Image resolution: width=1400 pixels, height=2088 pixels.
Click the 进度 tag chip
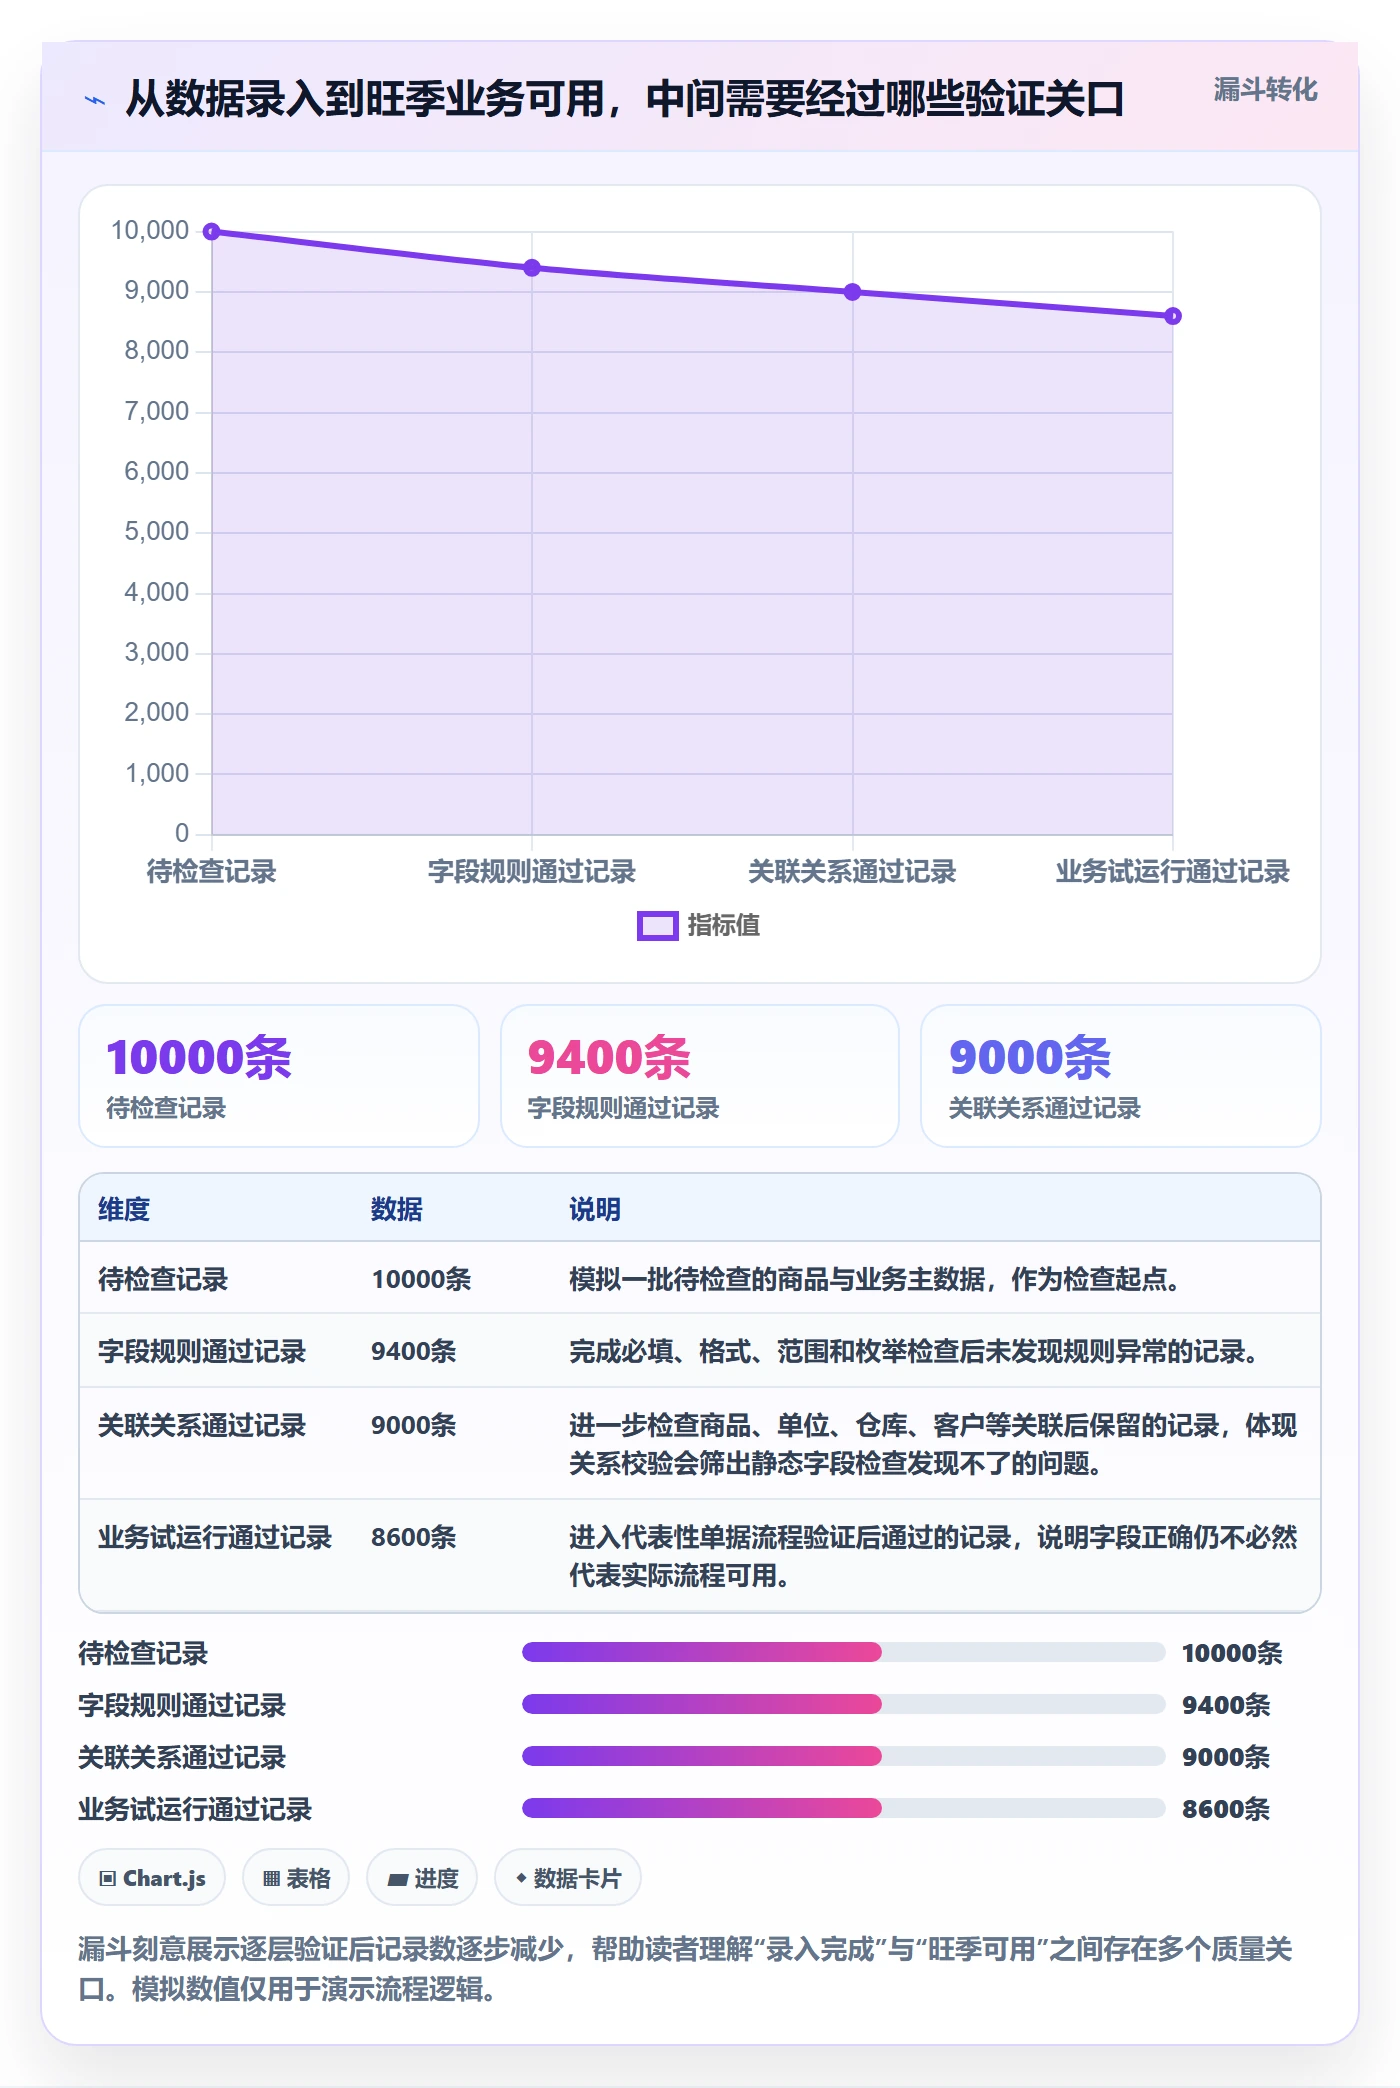422,1878
